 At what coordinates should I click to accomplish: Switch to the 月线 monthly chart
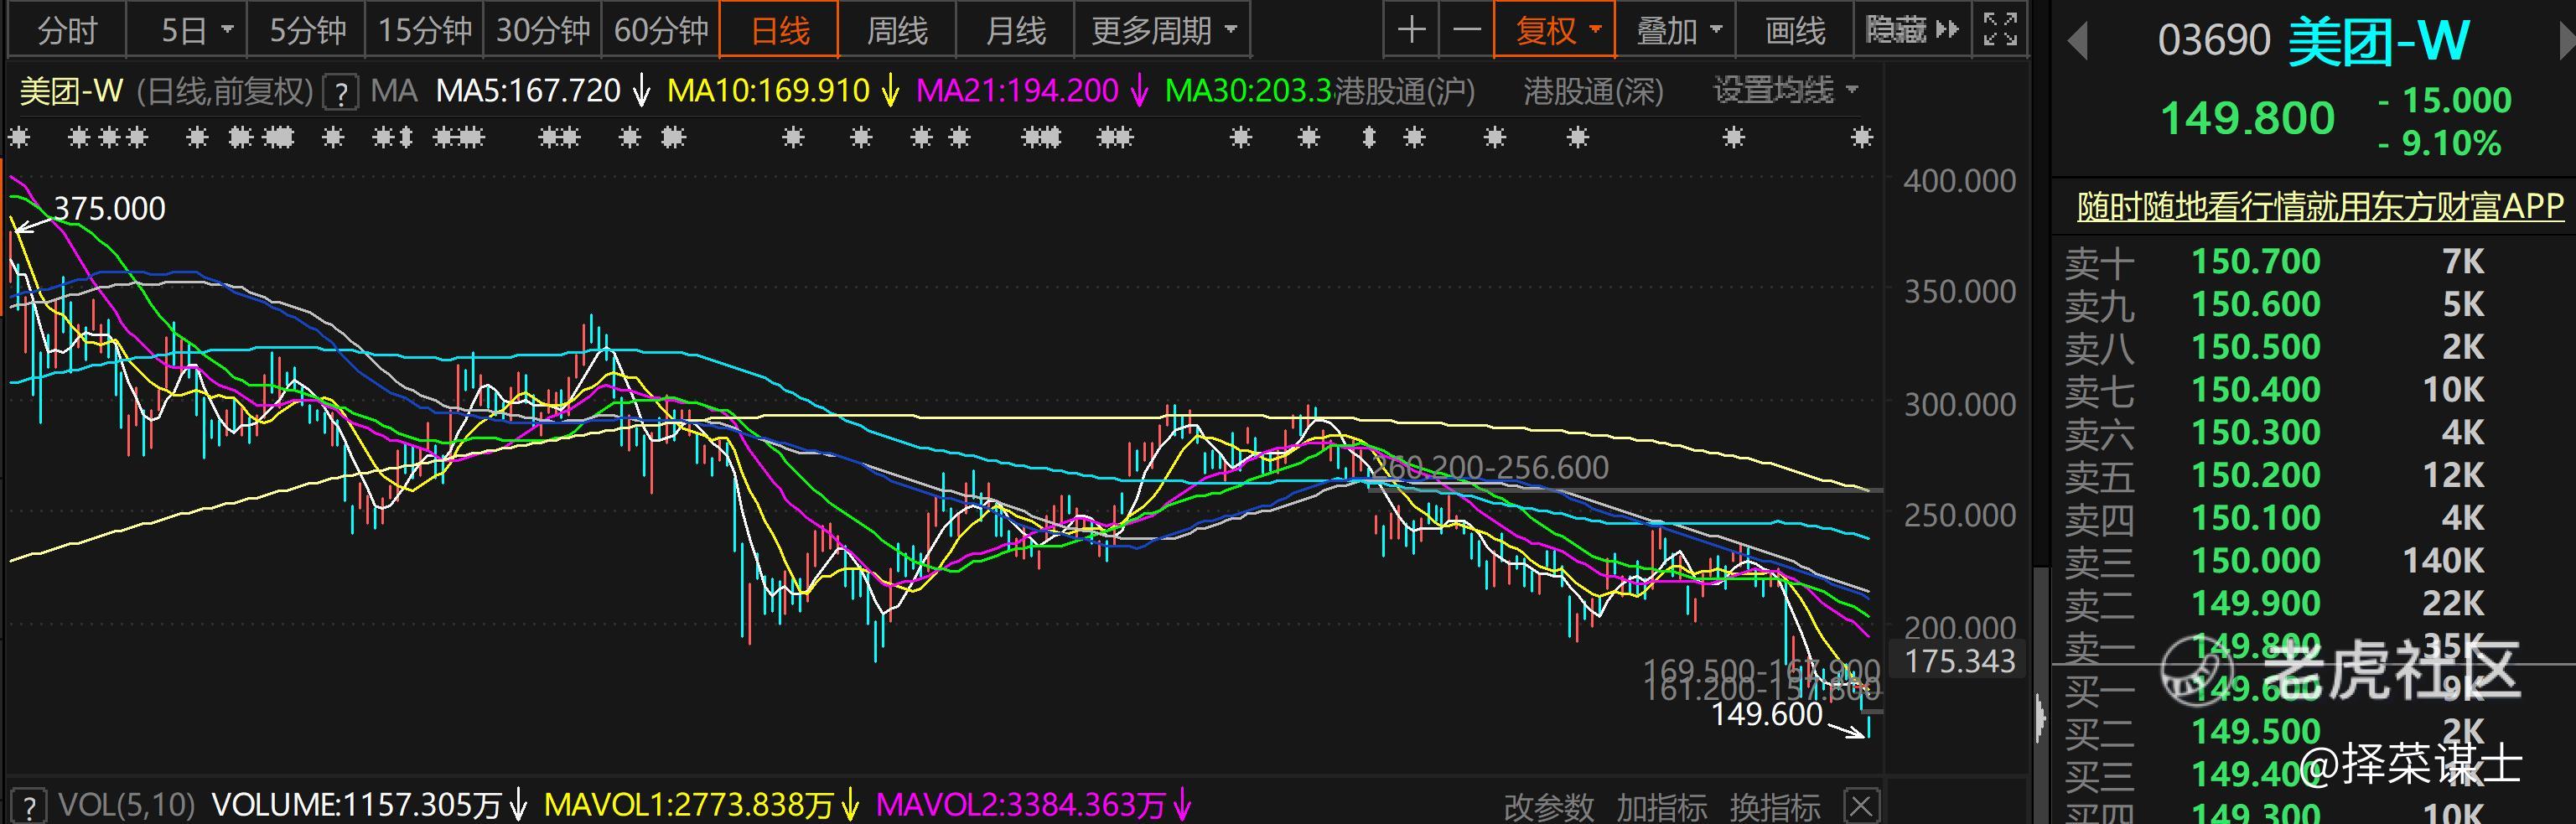1015,31
